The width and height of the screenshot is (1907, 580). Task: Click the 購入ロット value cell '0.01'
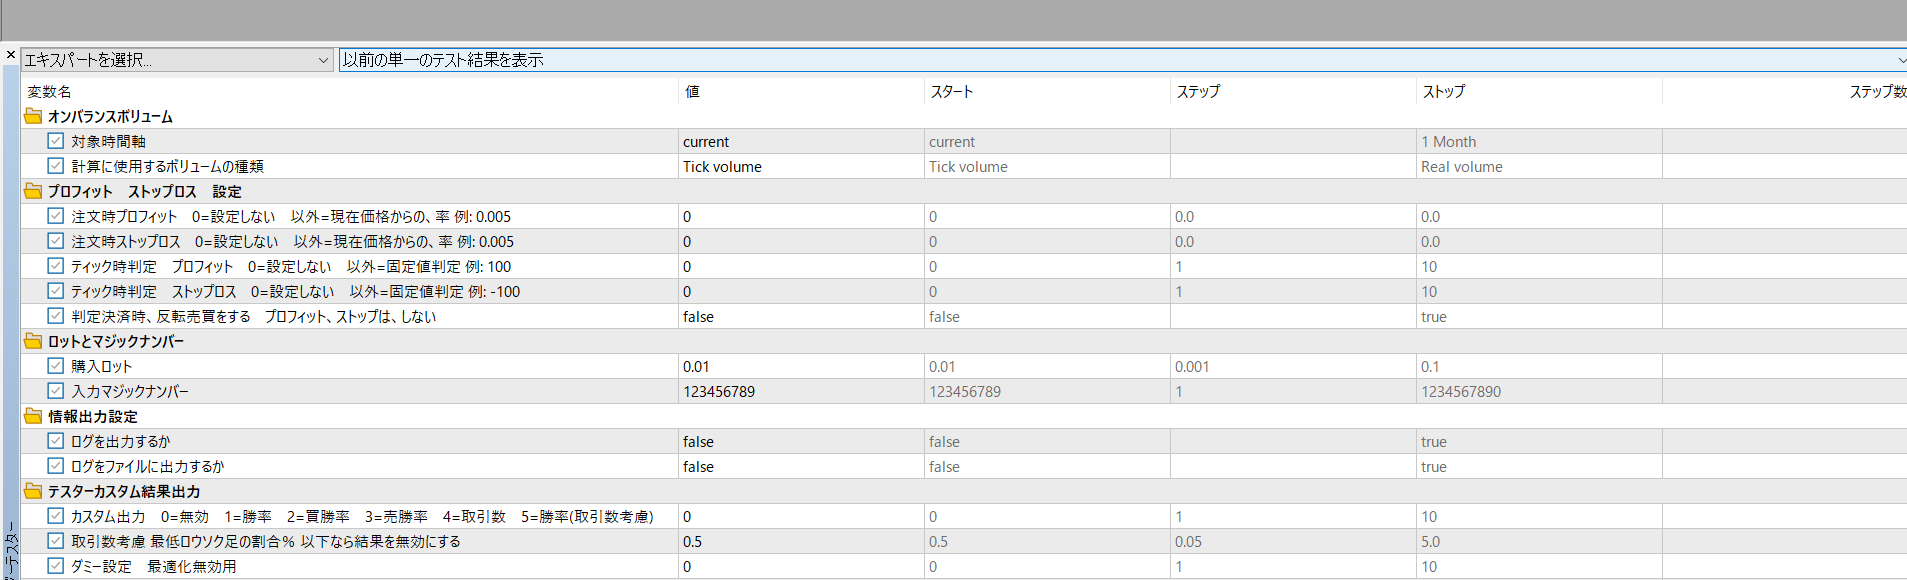coord(802,366)
